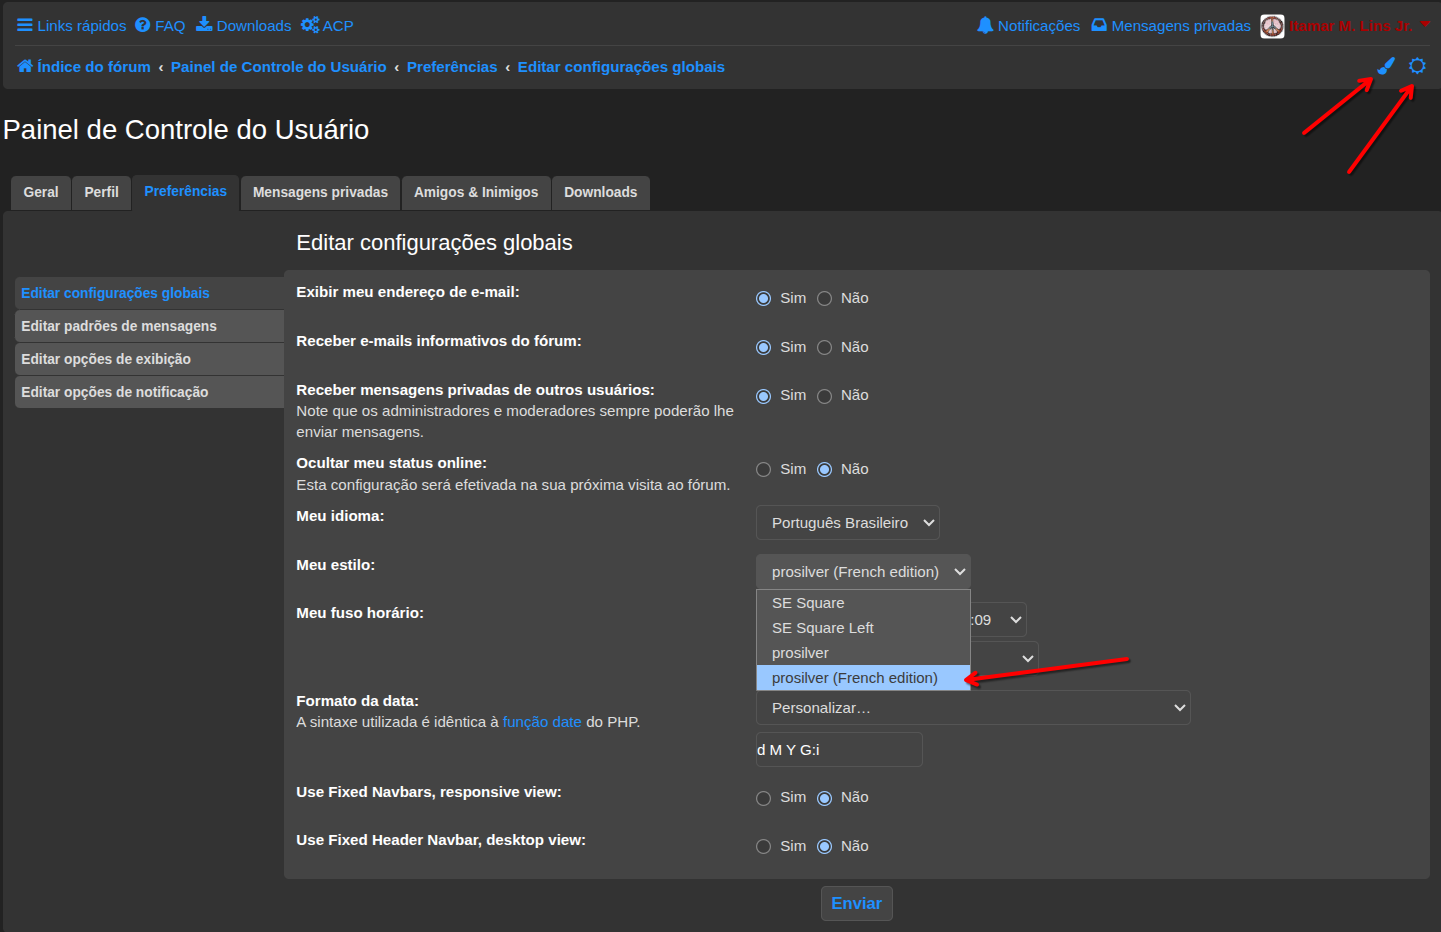Click the date format text field
Screen dimensions: 1441x932
pyautogui.click(x=838, y=750)
